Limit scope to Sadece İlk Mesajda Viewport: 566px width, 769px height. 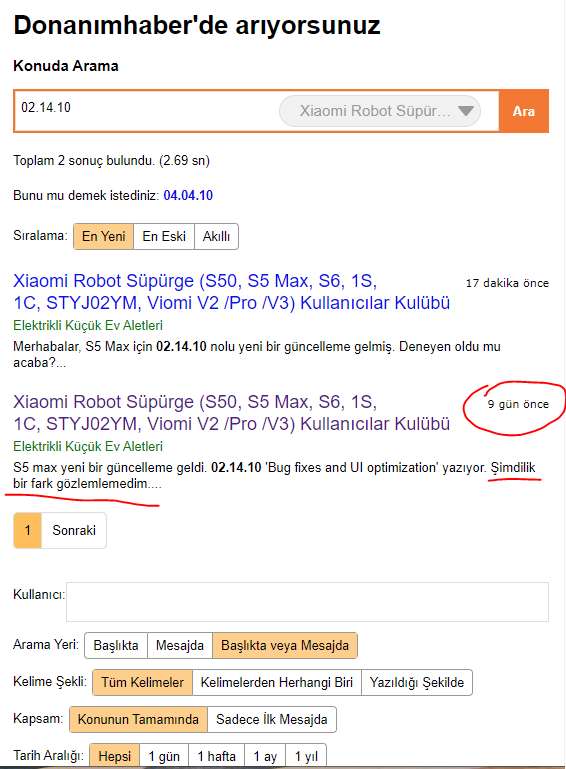[x=272, y=719]
